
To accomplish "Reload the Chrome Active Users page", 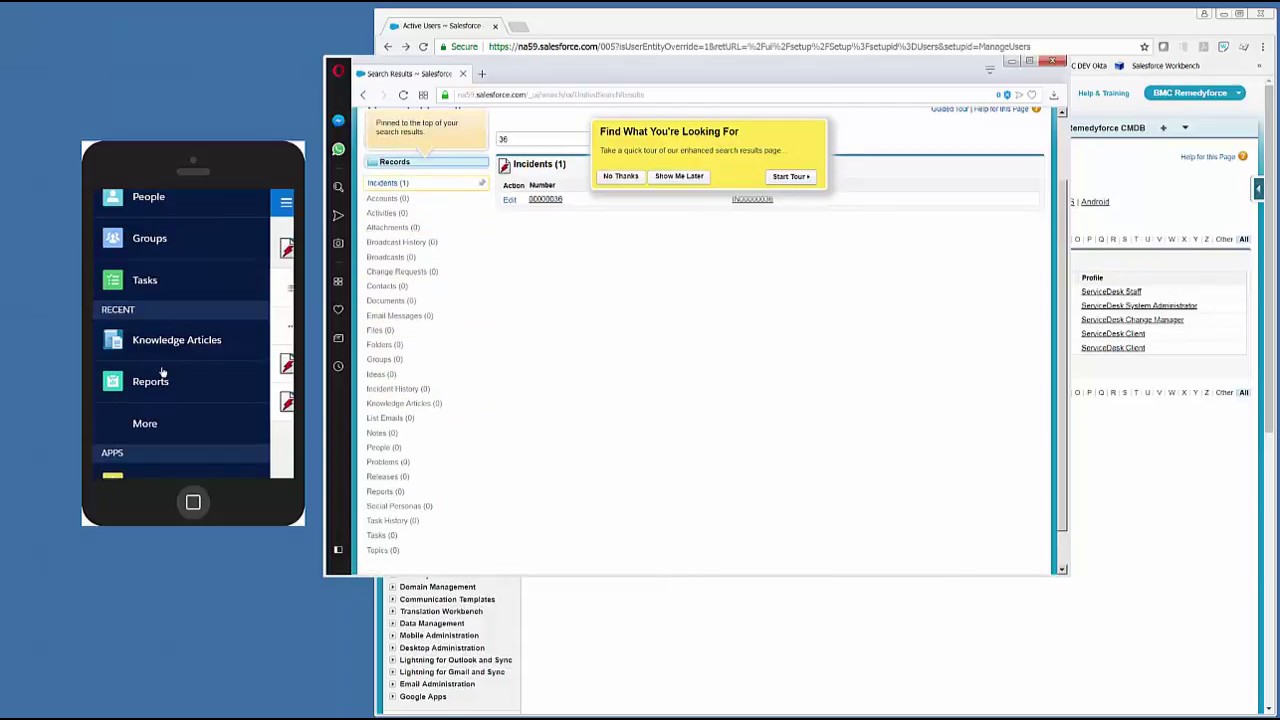I will tap(423, 47).
